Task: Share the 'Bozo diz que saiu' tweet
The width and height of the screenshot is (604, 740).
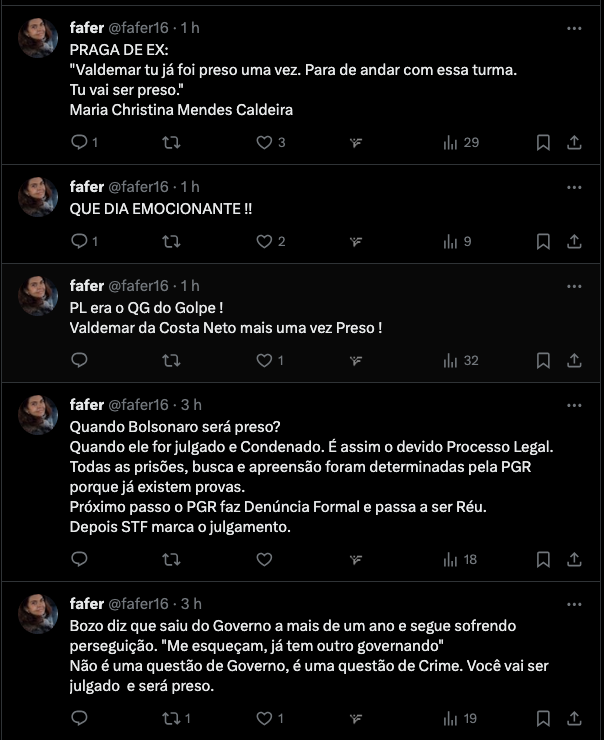Action: coord(575,718)
